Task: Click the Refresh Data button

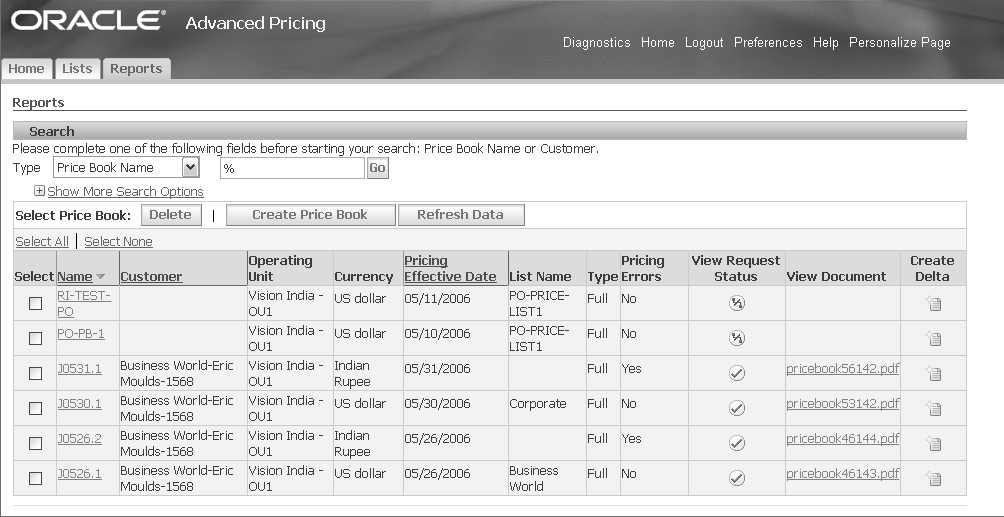Action: [460, 215]
